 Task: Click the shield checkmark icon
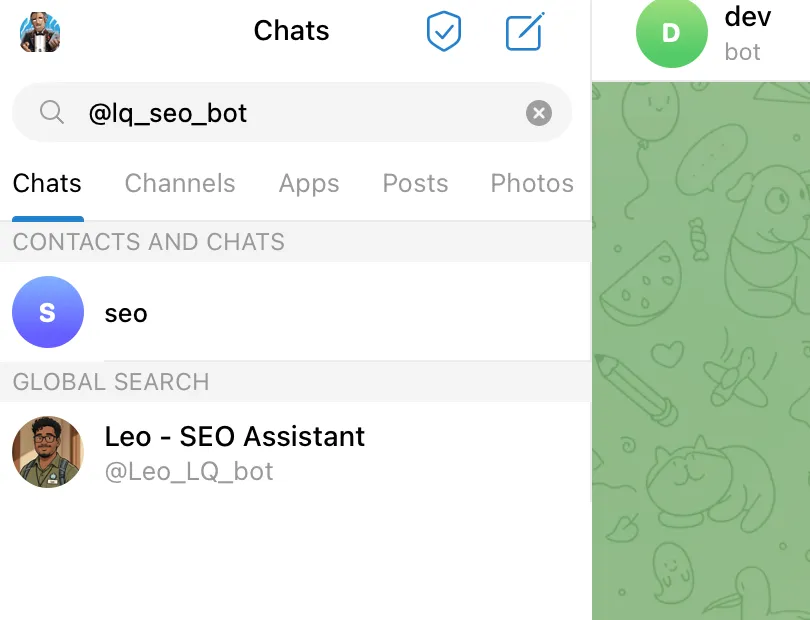coord(444,32)
